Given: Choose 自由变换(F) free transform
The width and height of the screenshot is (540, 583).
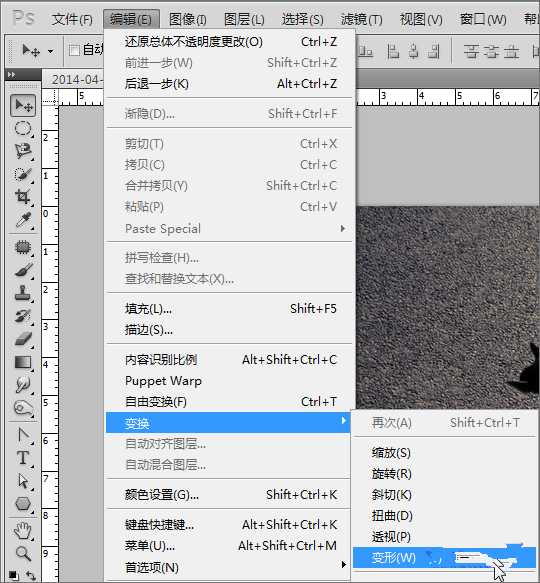Looking at the screenshot, I should click(x=228, y=402).
